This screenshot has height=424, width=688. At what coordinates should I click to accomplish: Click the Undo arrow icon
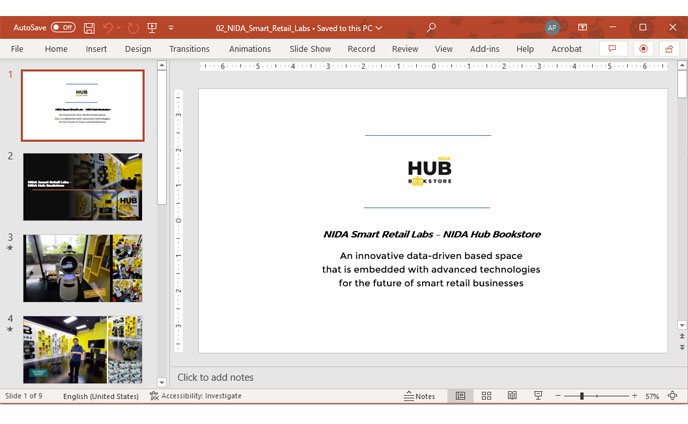pyautogui.click(x=108, y=28)
